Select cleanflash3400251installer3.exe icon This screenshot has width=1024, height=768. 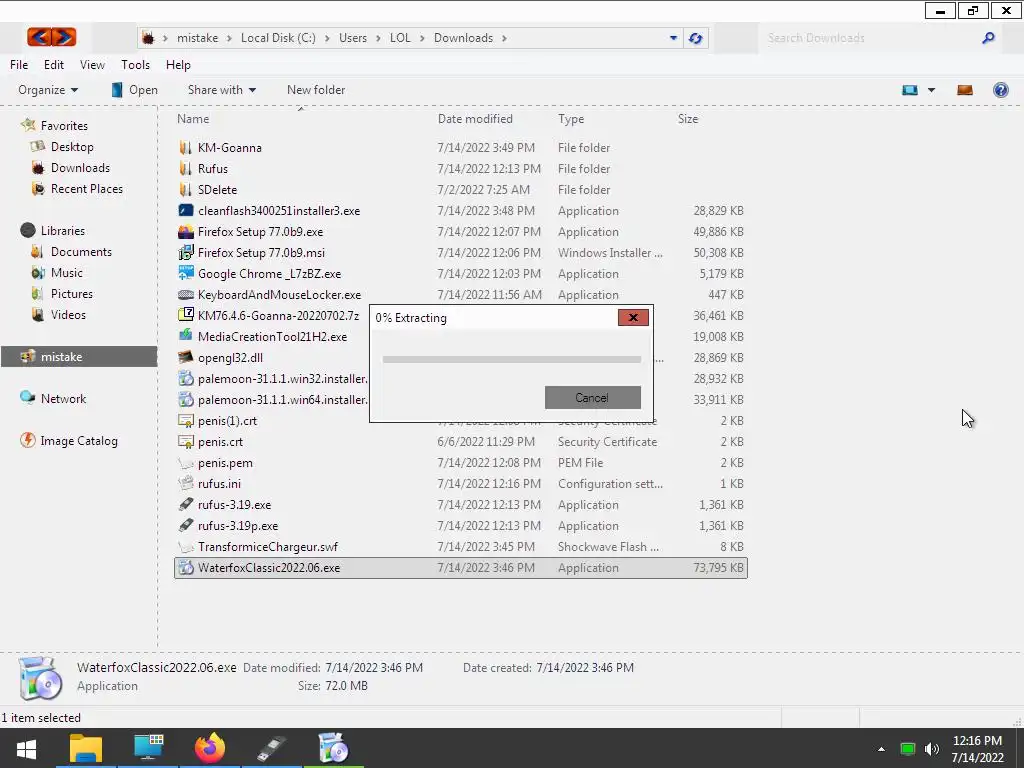click(185, 210)
